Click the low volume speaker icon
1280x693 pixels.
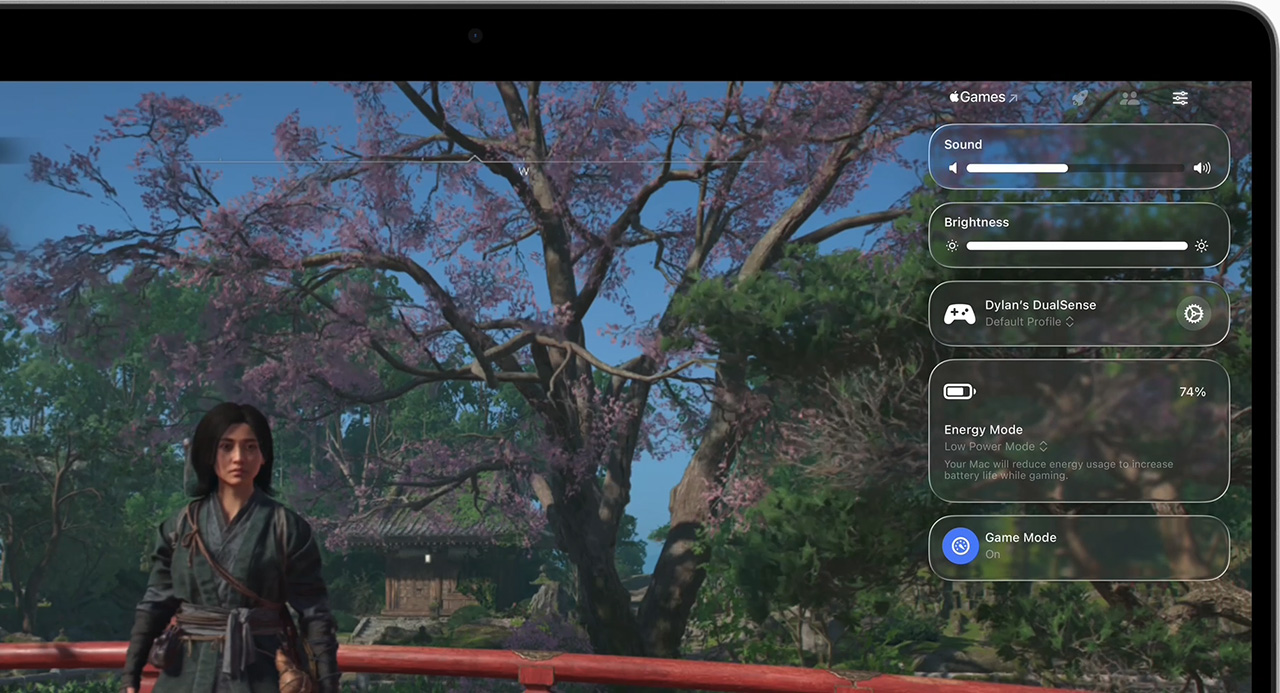tap(953, 168)
